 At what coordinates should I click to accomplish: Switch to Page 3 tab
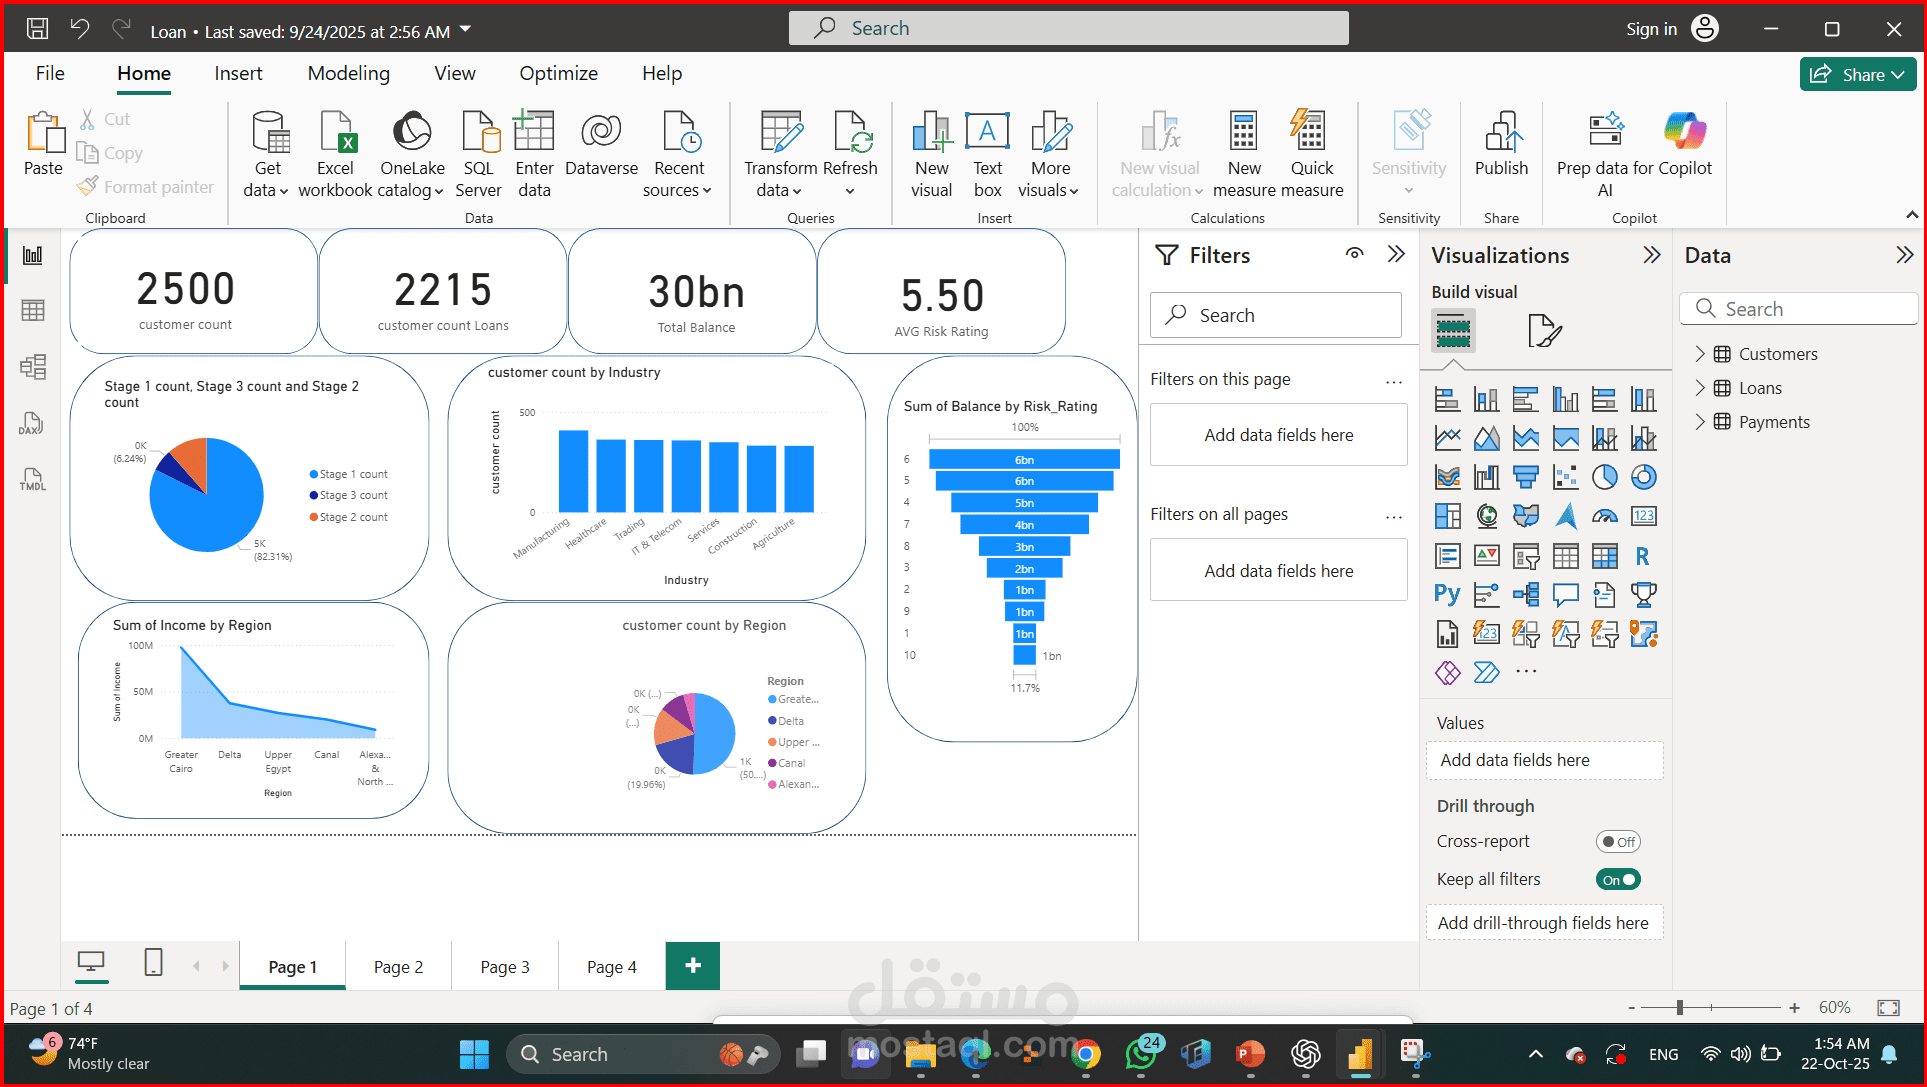[x=505, y=967]
